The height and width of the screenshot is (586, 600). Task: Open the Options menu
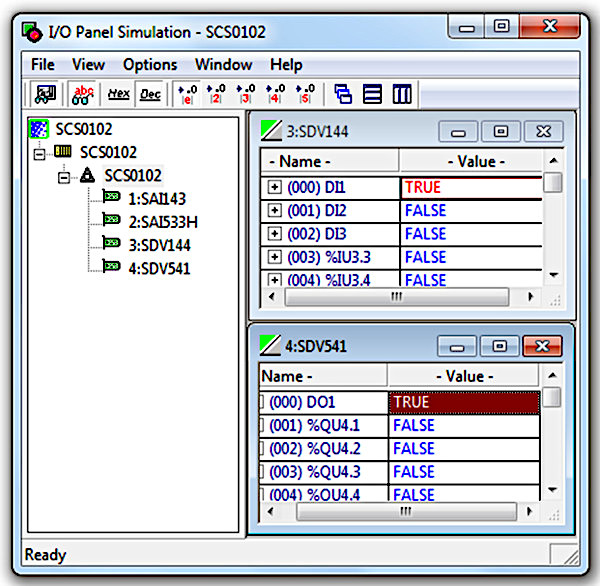150,64
